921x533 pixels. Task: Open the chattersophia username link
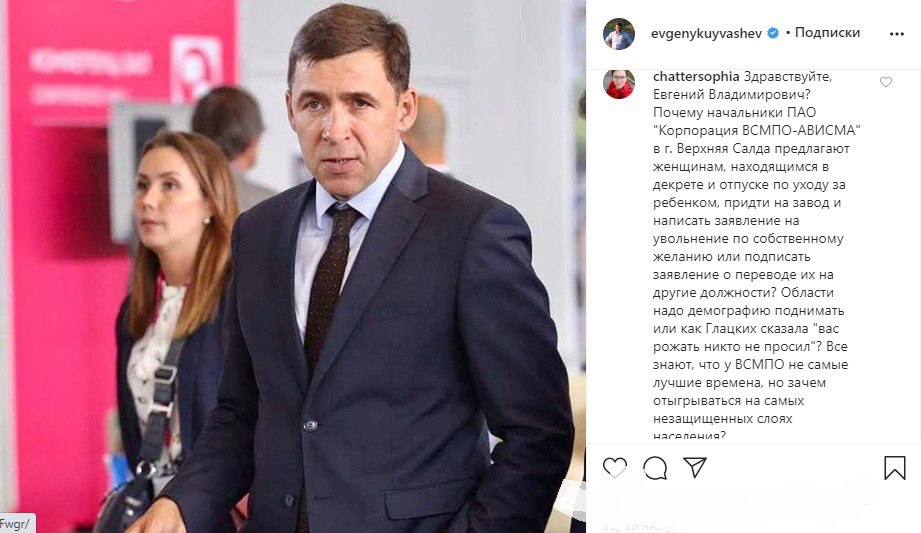point(696,76)
